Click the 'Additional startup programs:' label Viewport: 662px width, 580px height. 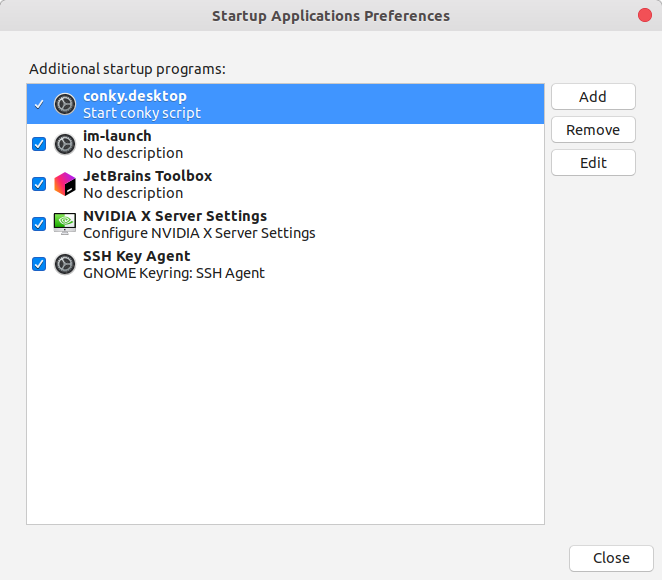click(x=128, y=69)
